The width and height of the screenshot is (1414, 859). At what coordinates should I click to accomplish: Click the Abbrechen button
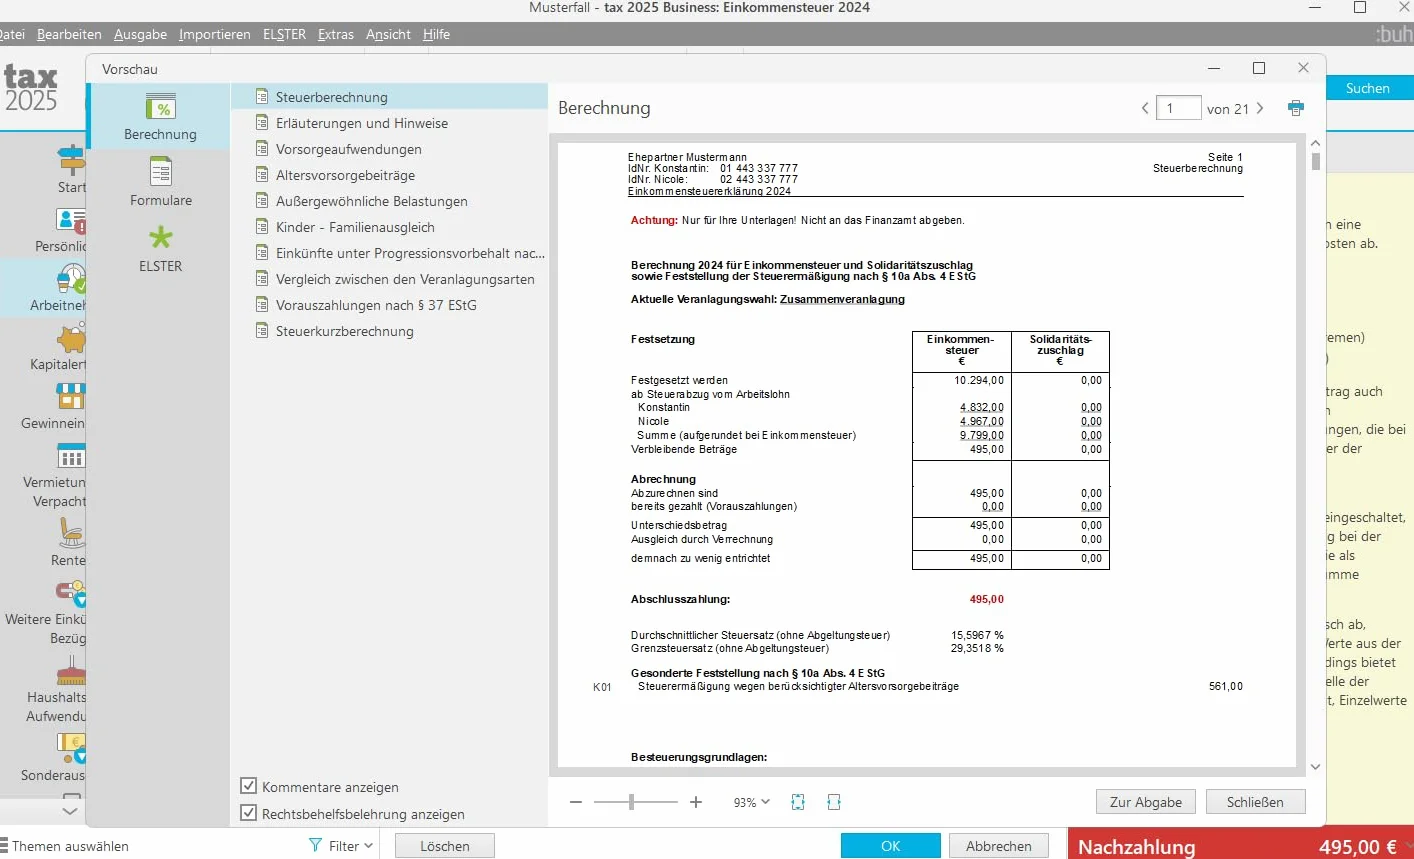[x=998, y=846]
